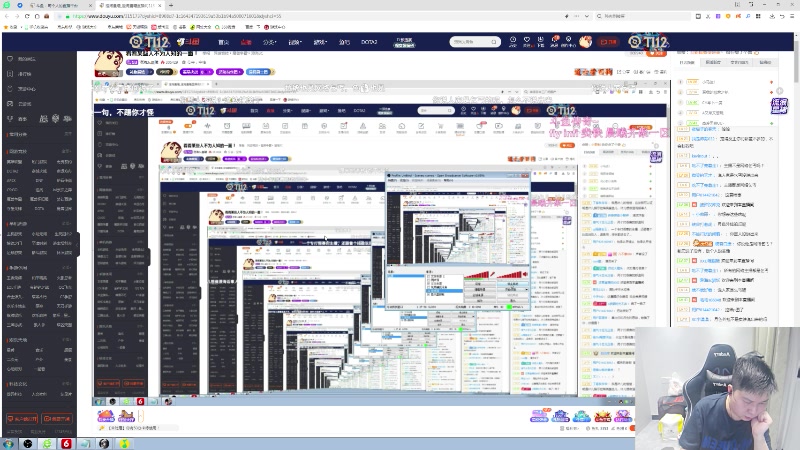Select the second chat panel tab
This screenshot has width=800, height=450.
(713, 62)
